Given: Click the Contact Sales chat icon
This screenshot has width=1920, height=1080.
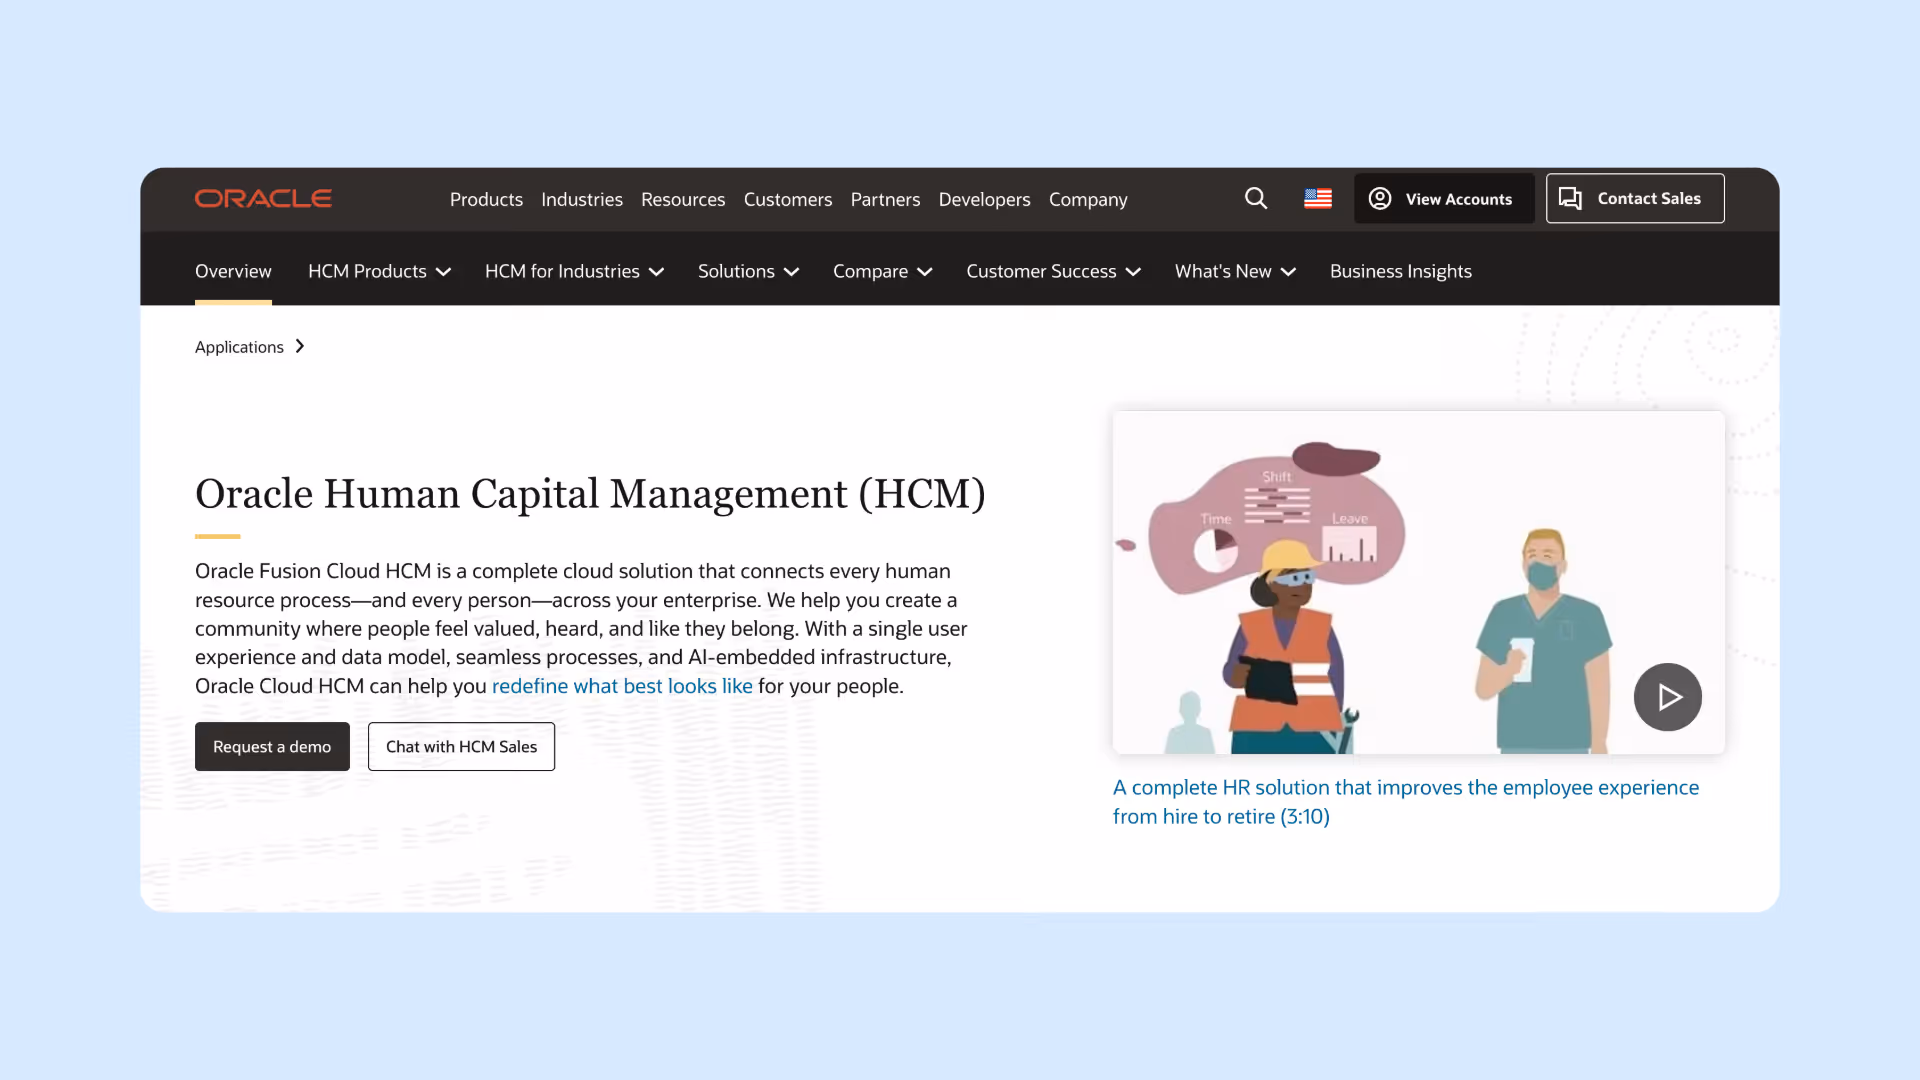Looking at the screenshot, I should 1570,199.
